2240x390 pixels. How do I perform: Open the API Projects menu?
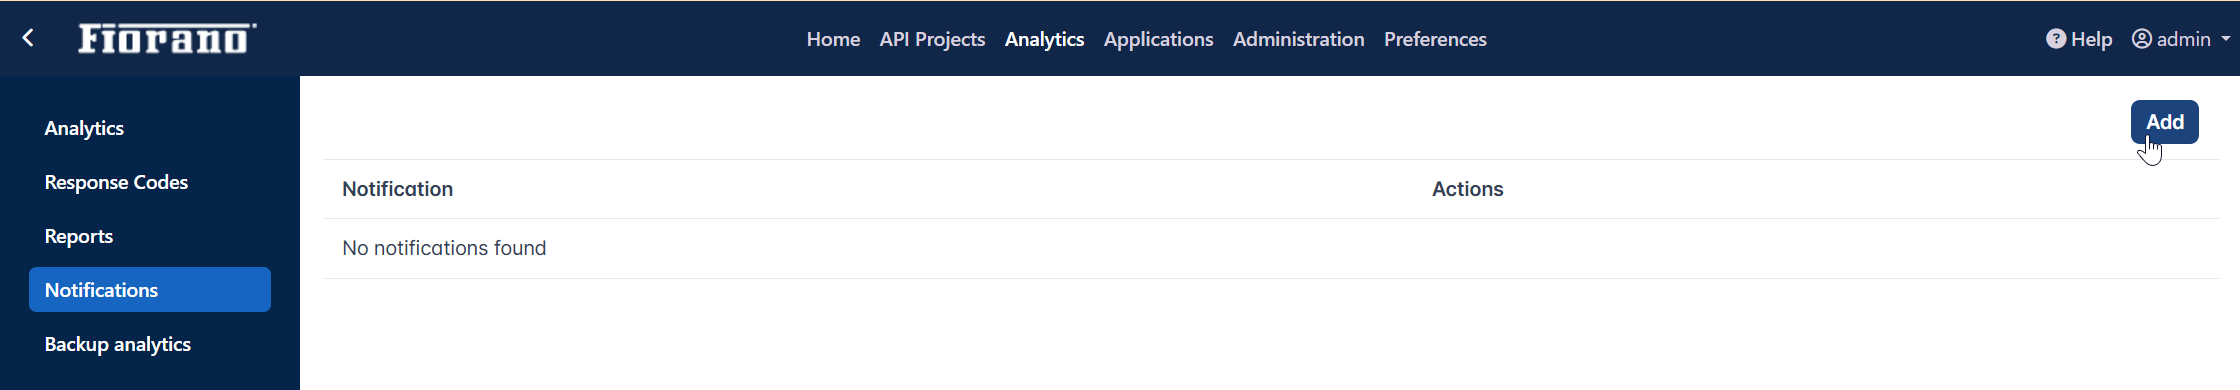(x=932, y=39)
